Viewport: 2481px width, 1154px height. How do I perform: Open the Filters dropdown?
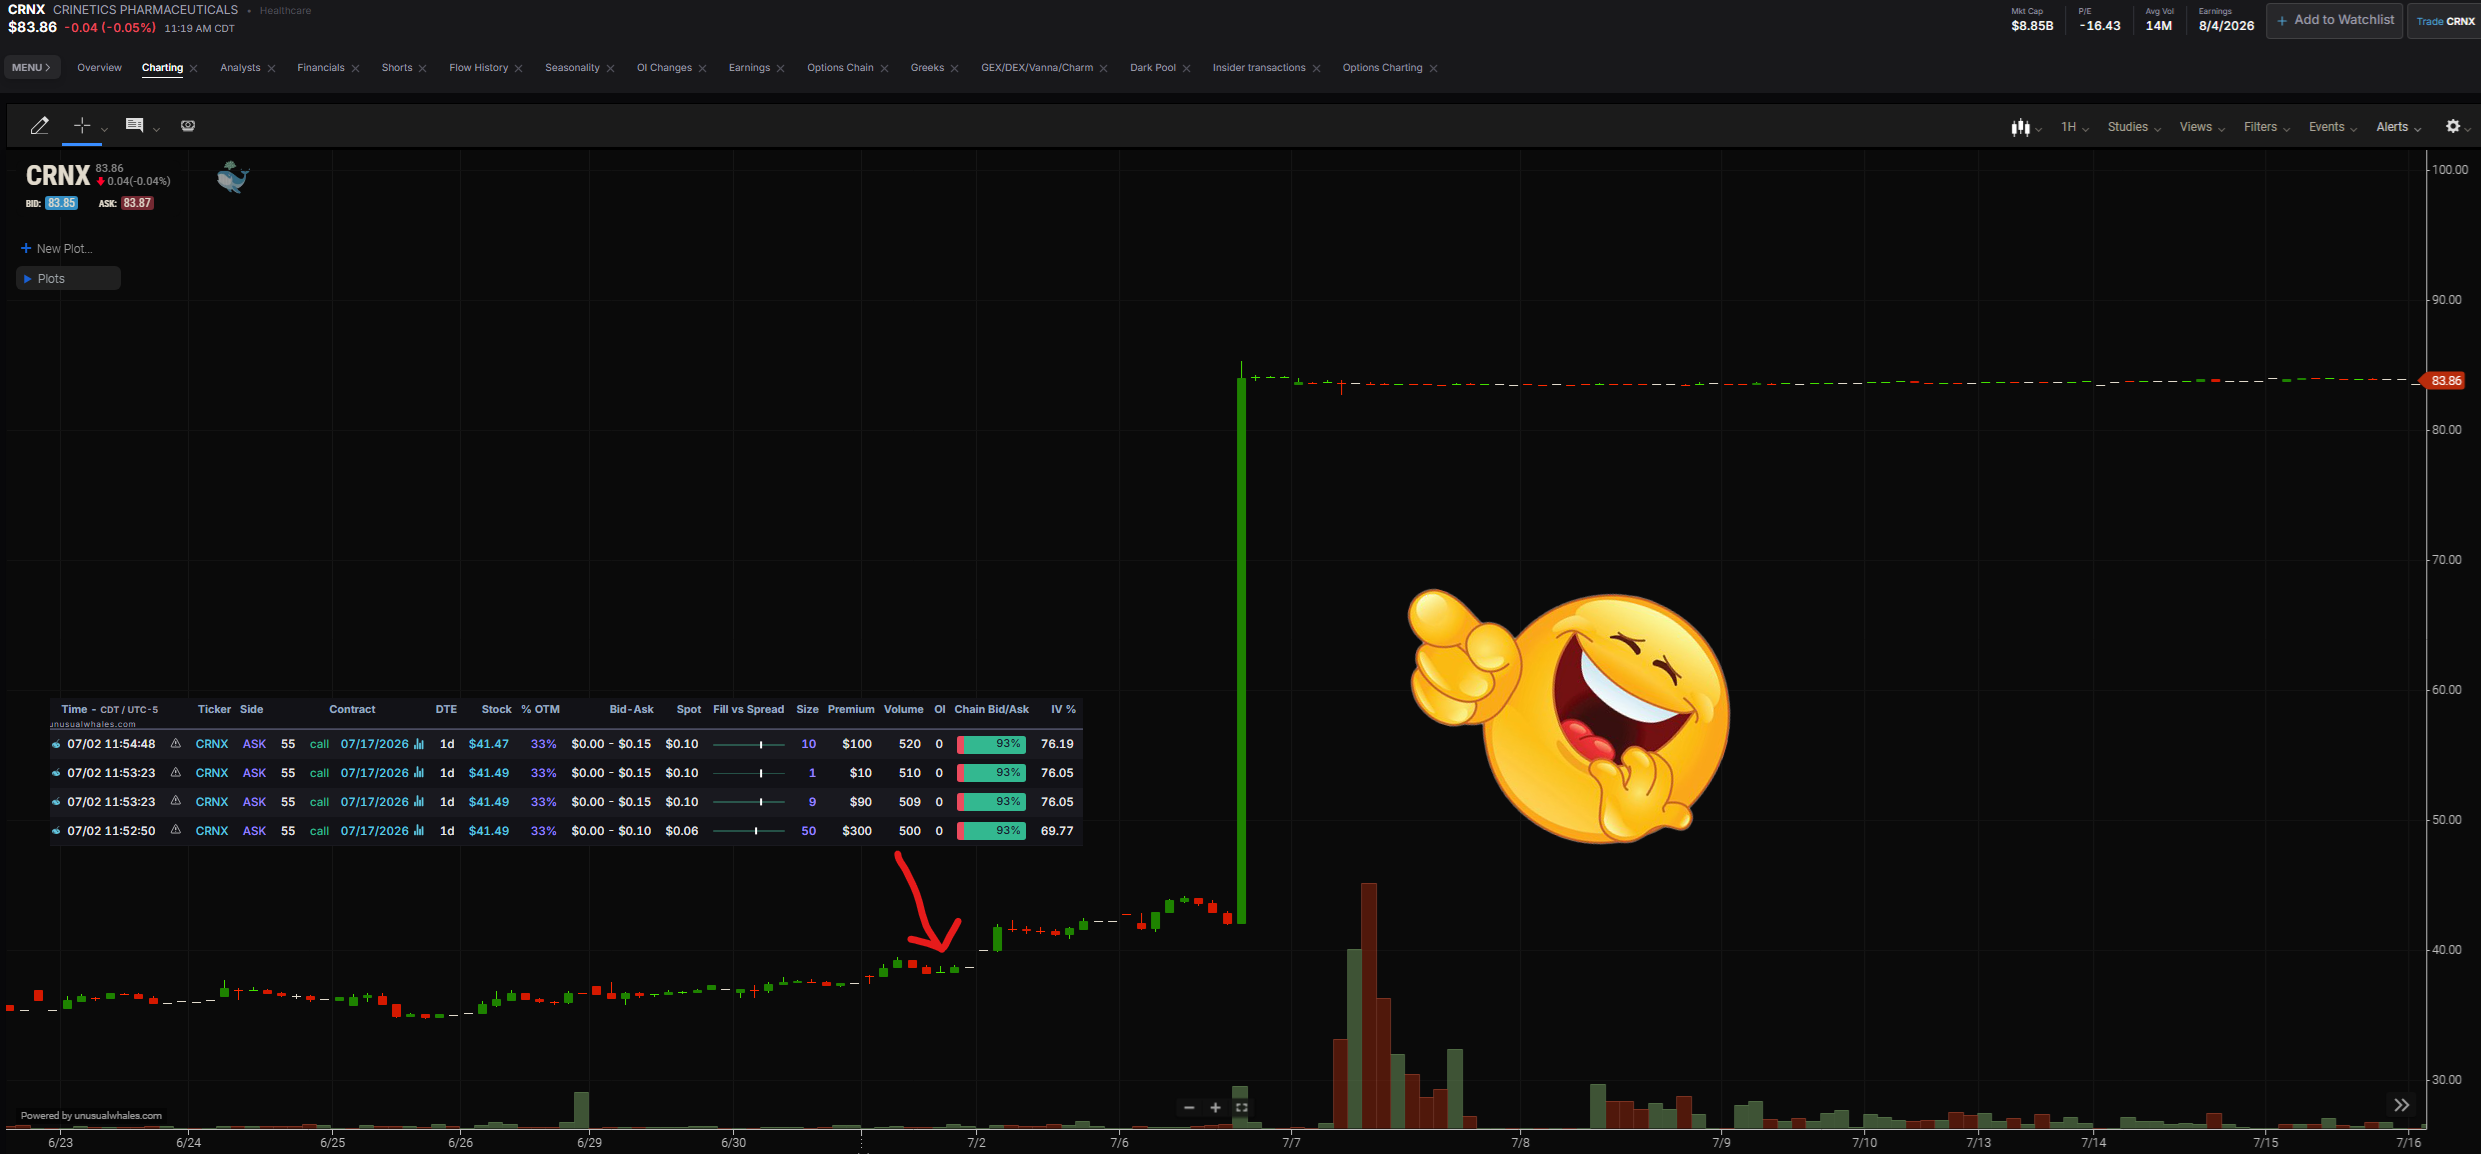[2266, 127]
